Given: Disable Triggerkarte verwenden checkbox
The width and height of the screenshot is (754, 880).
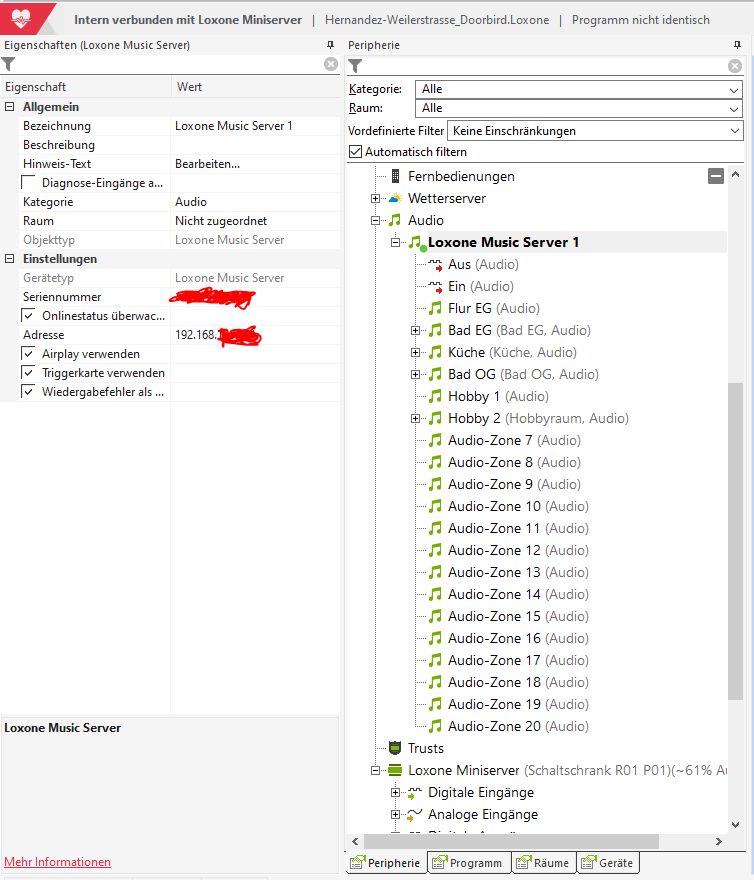Looking at the screenshot, I should [x=28, y=373].
